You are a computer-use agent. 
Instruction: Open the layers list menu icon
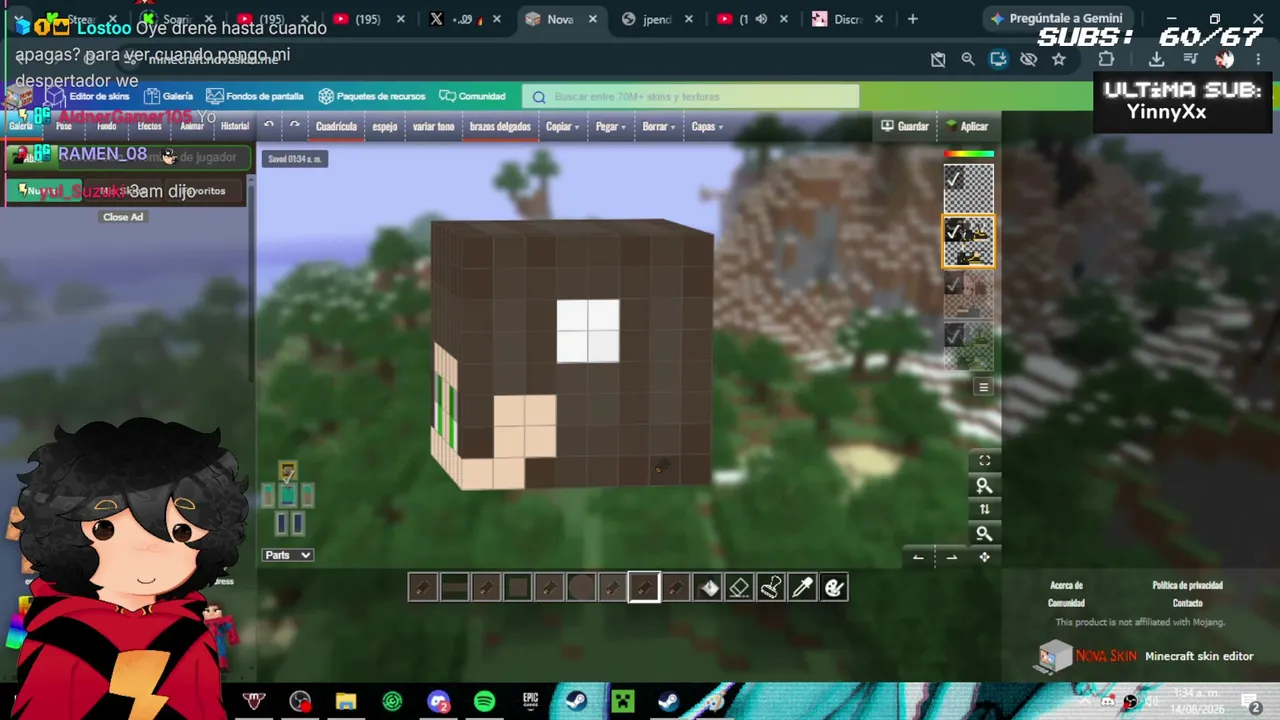tap(984, 387)
